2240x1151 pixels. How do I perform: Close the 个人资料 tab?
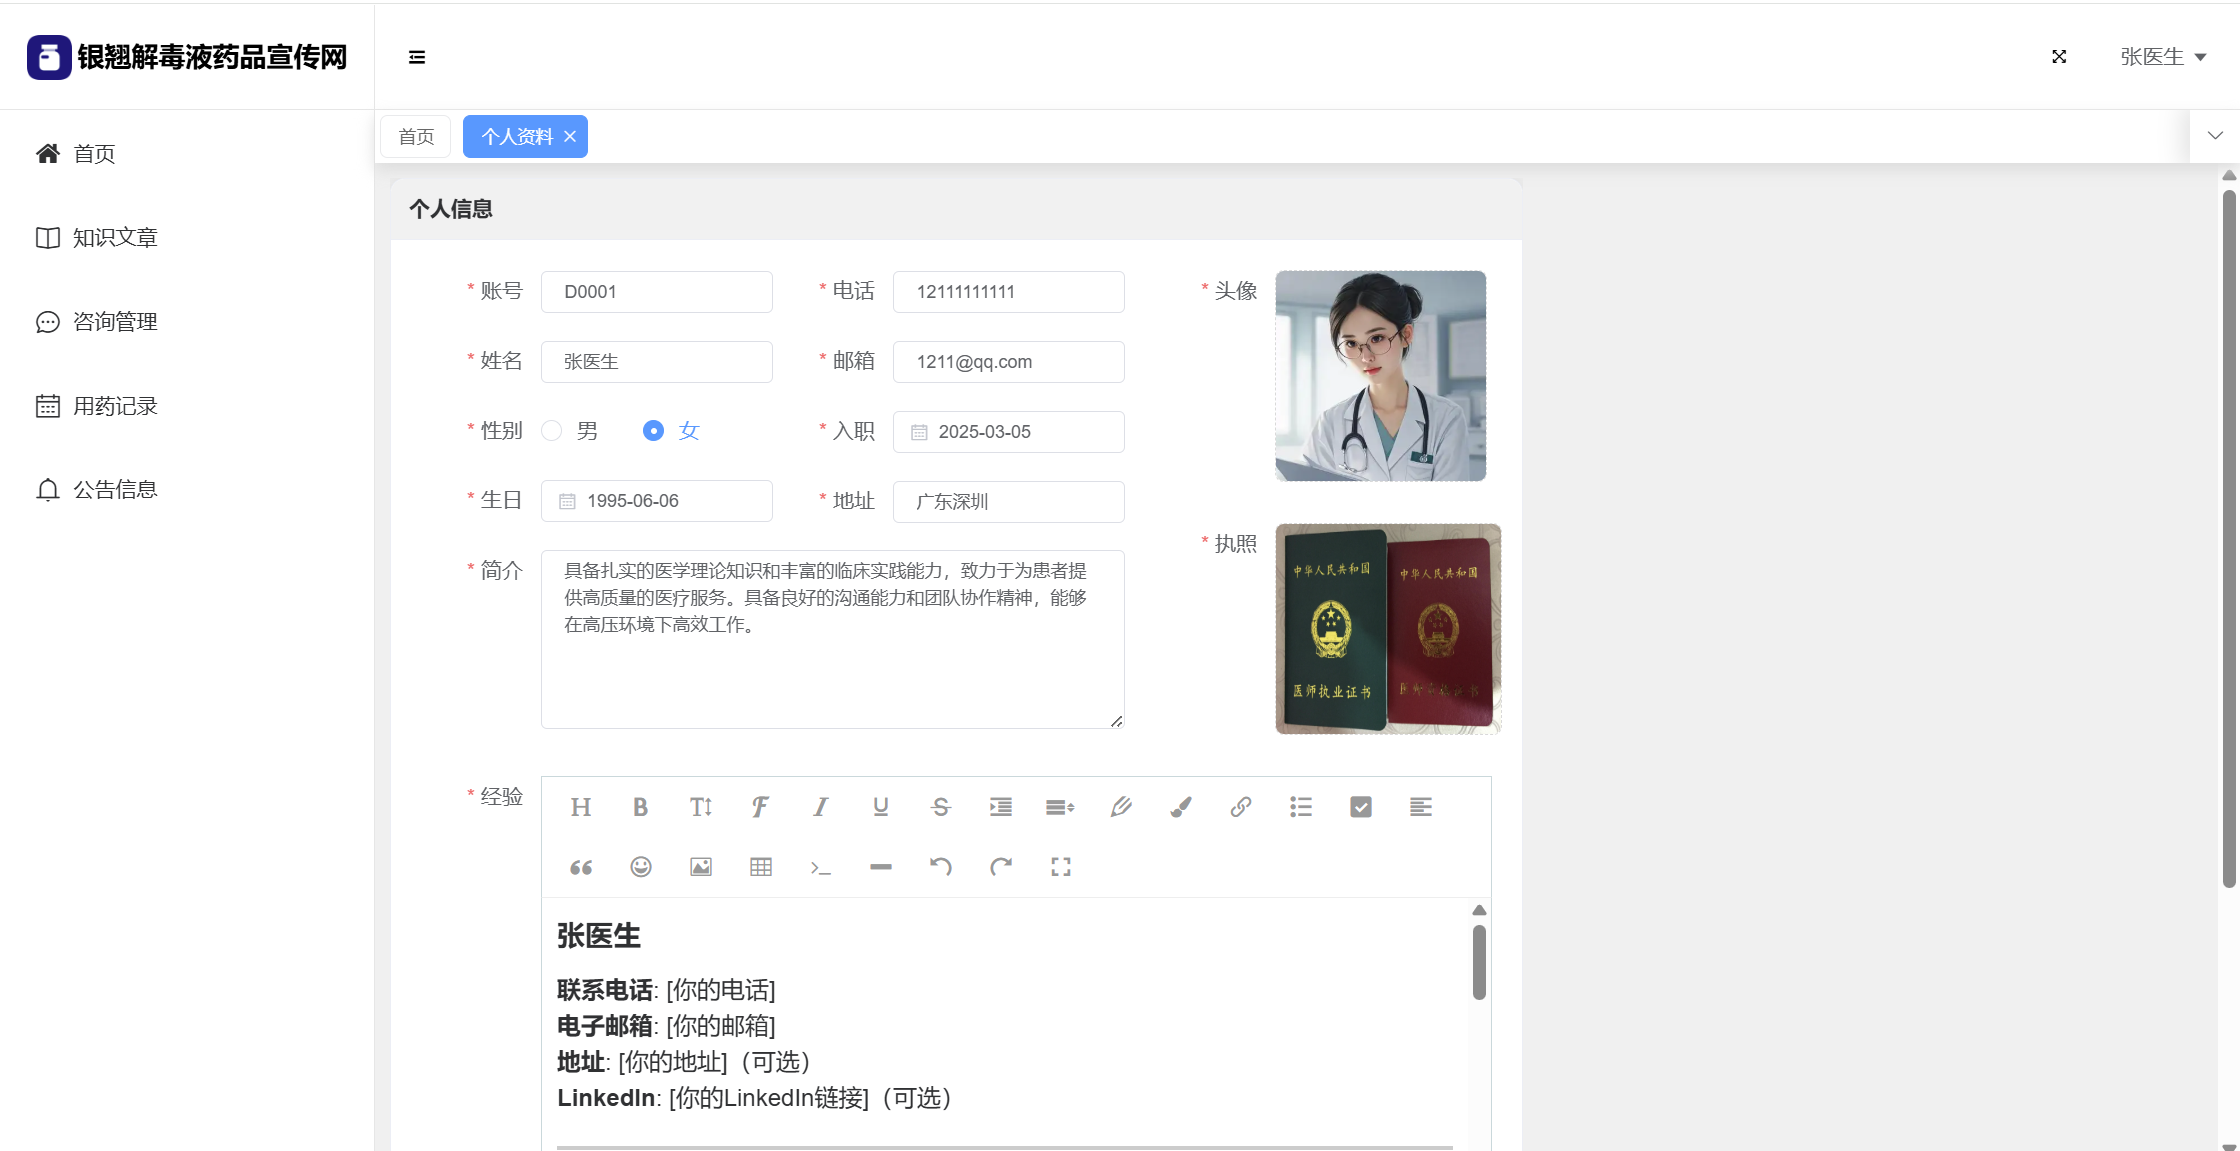[x=570, y=137]
